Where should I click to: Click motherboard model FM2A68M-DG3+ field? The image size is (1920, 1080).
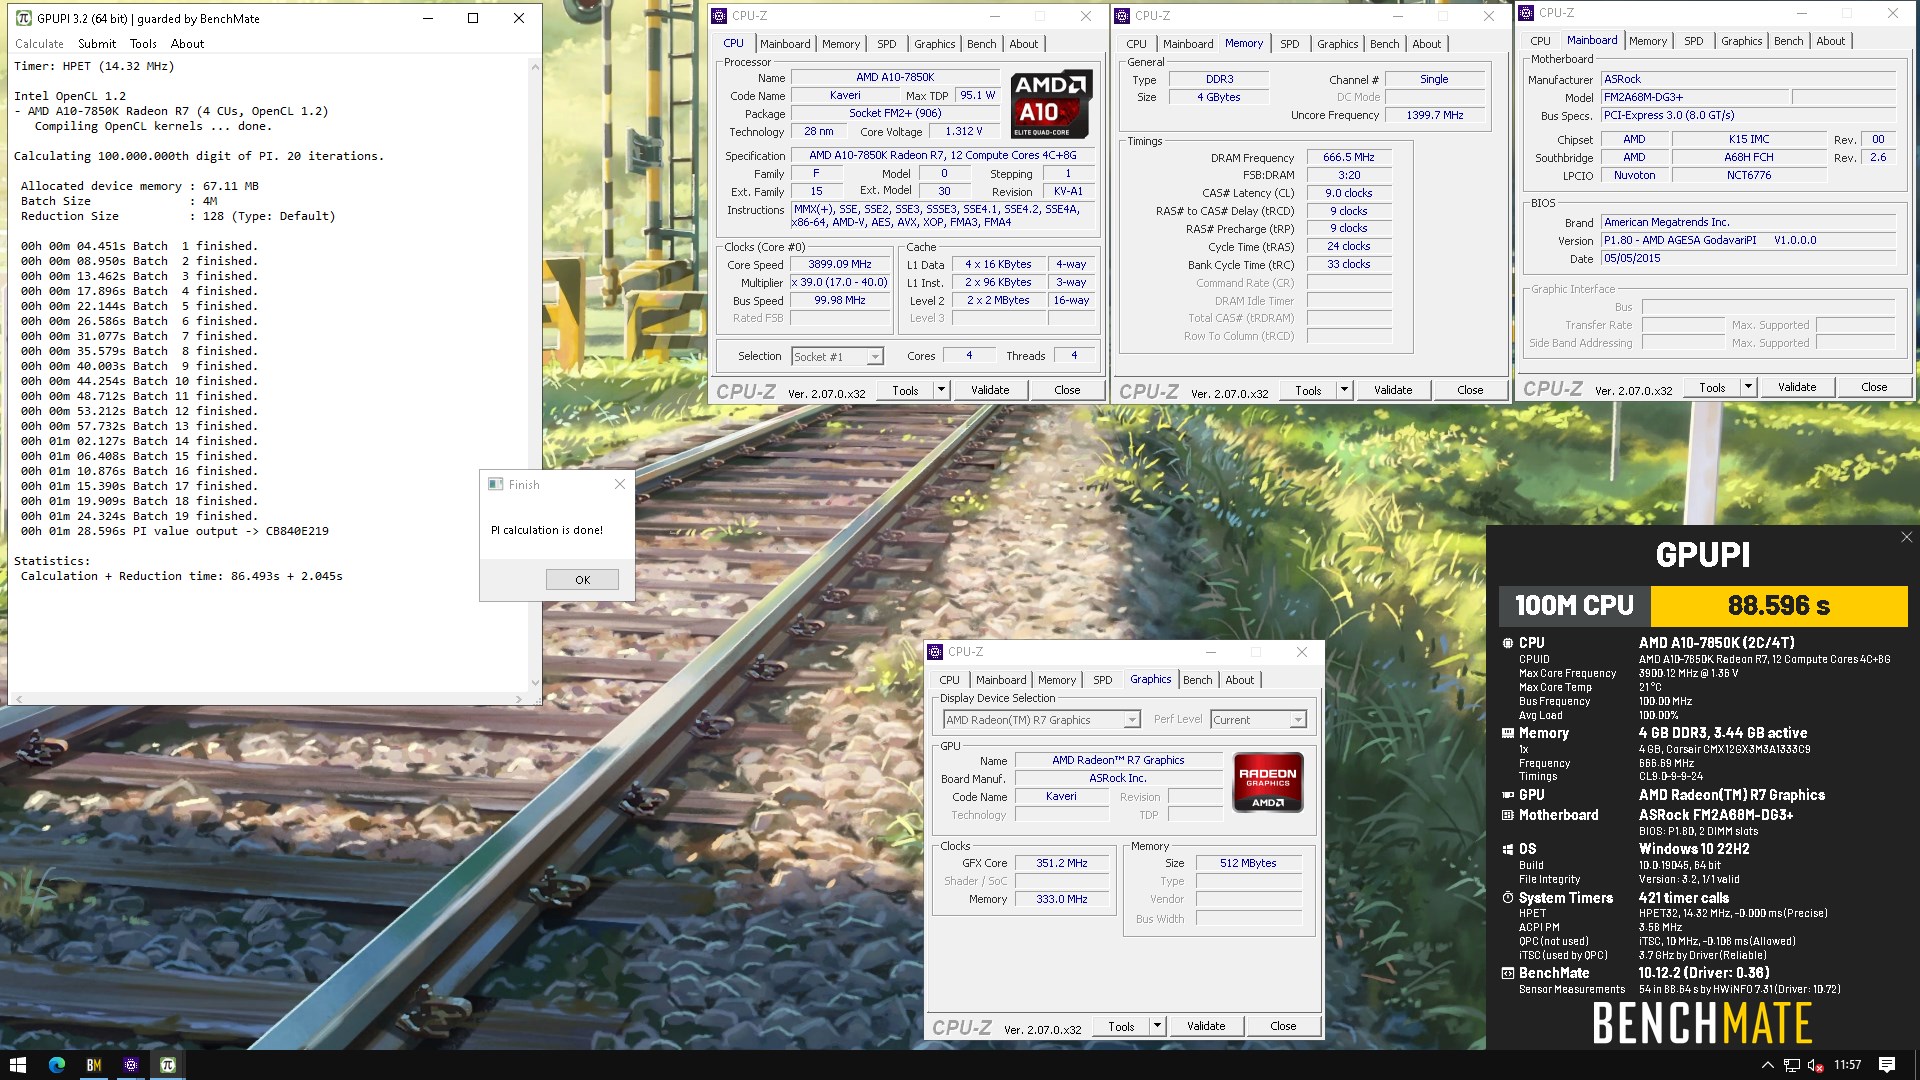1694,97
